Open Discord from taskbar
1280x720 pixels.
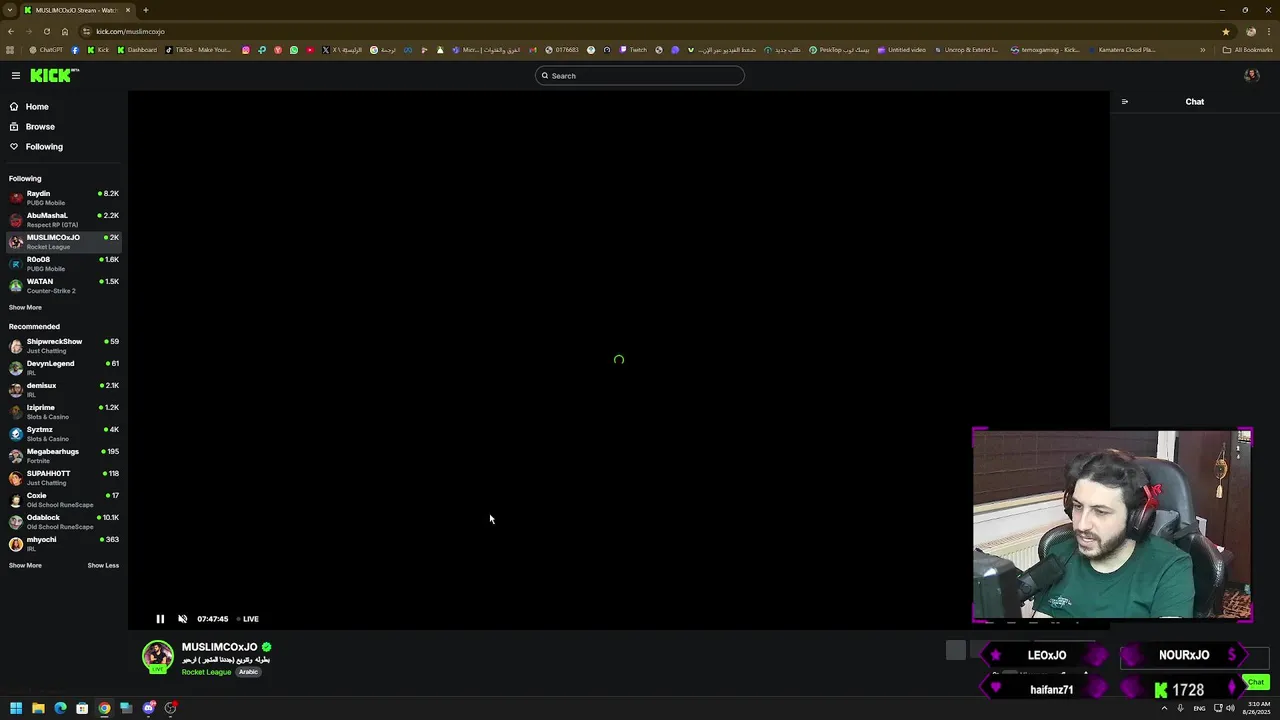click(x=148, y=708)
